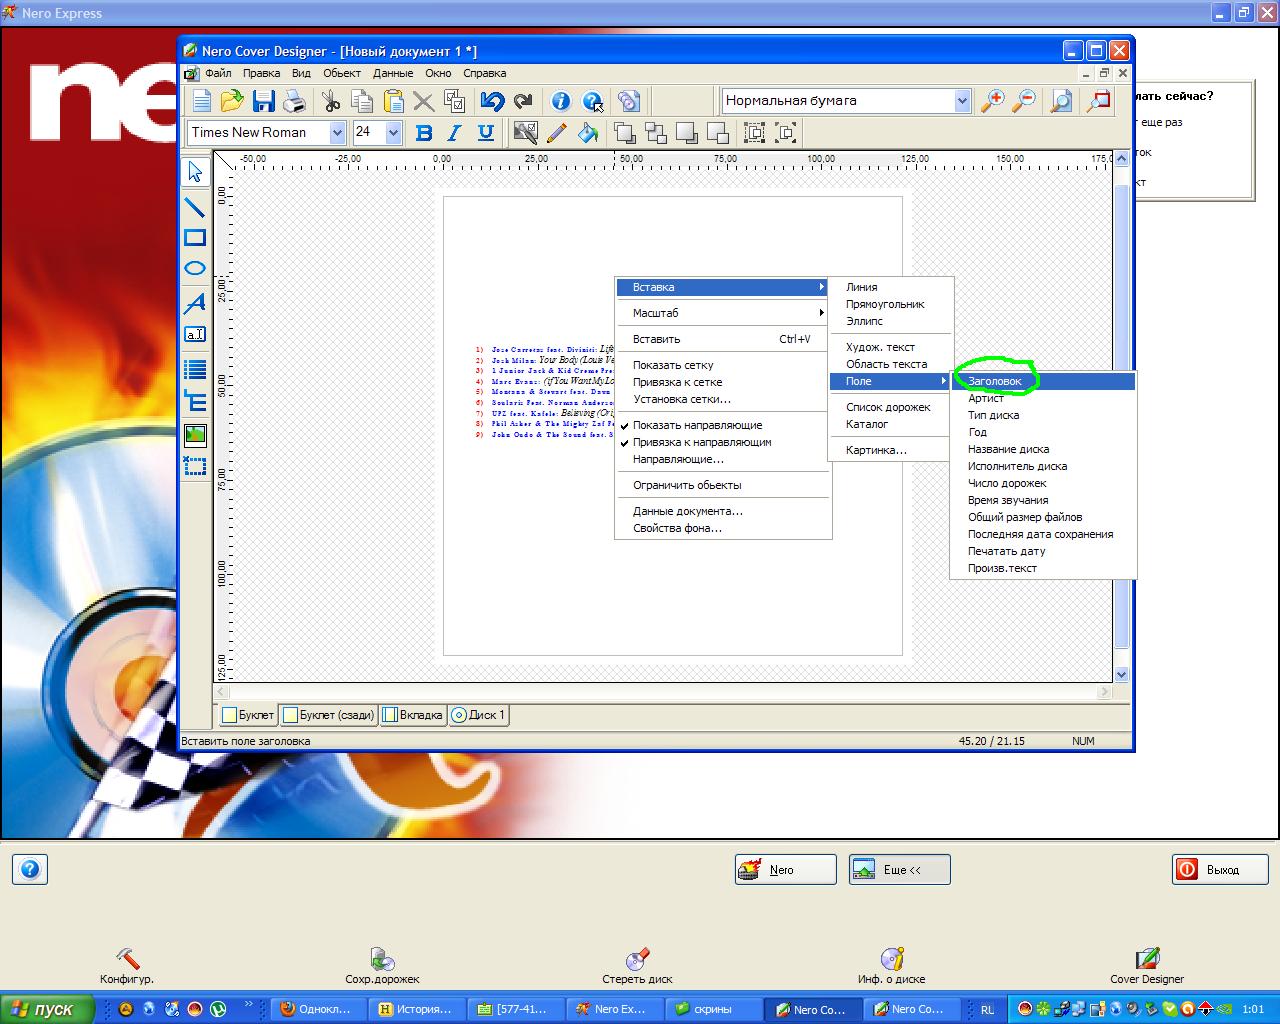Expand the Поле submenu entry

[889, 381]
